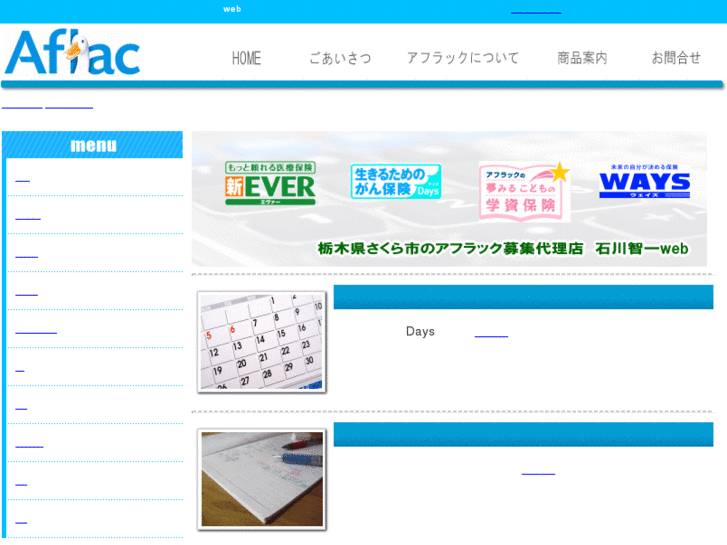Image resolution: width=727 pixels, height=545 pixels.
Task: Open the ごあいさつ navigation item
Action: point(340,58)
